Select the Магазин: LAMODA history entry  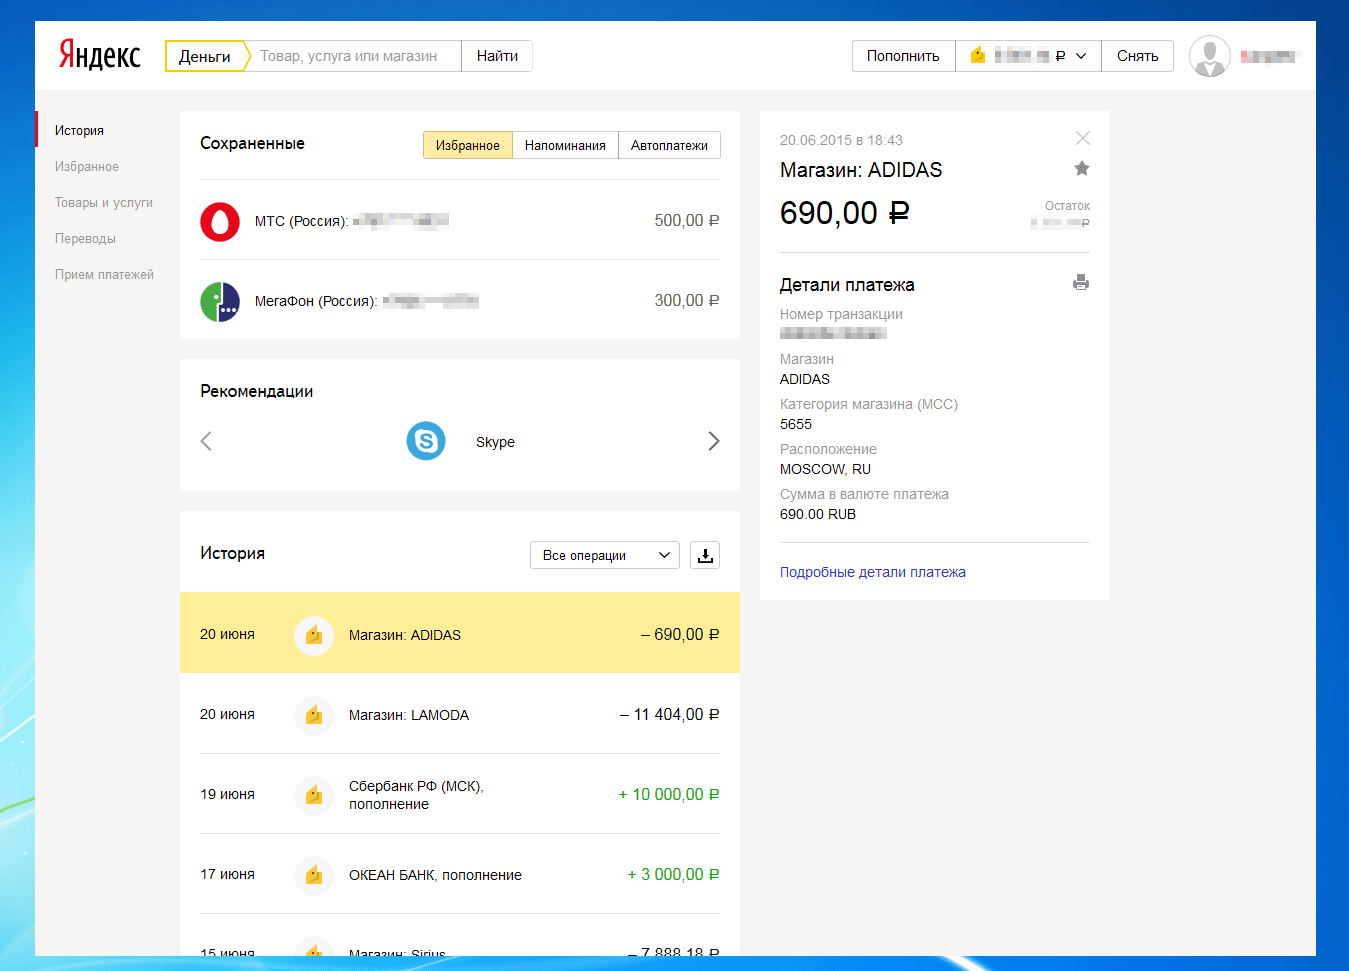click(x=460, y=714)
